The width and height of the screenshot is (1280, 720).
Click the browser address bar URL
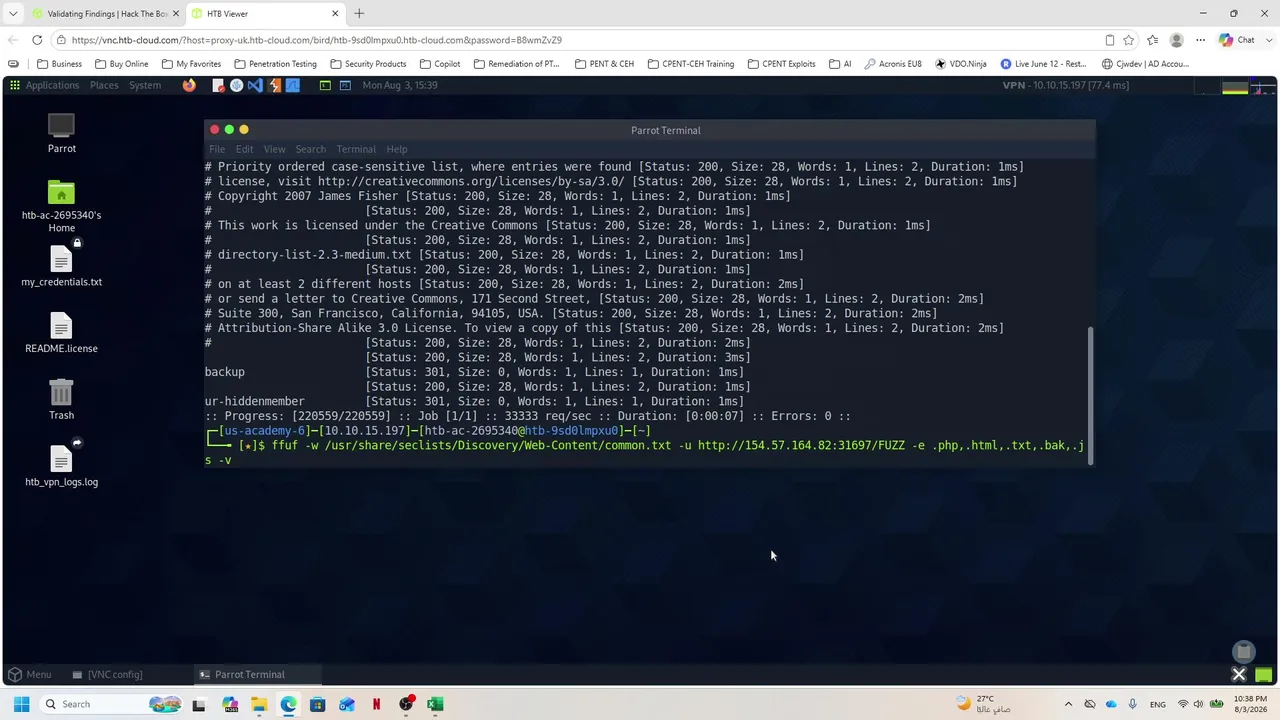tap(316, 40)
